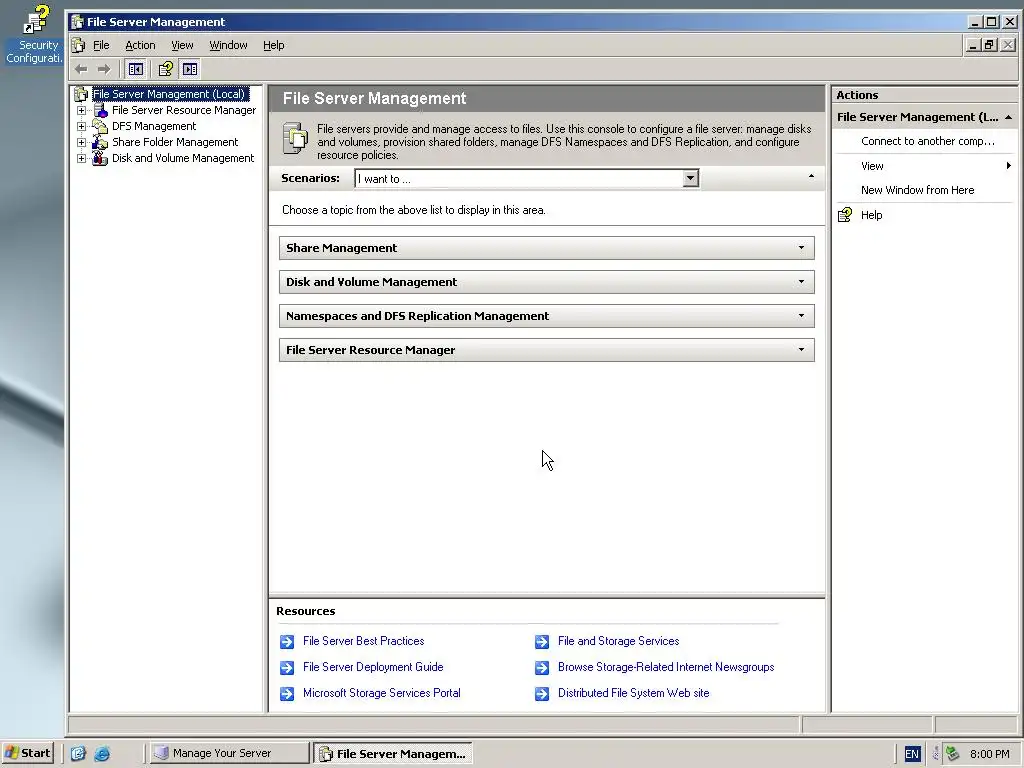Screen dimensions: 1024x768
Task: Click the Help toolbar icon with question mark
Action: (x=166, y=69)
